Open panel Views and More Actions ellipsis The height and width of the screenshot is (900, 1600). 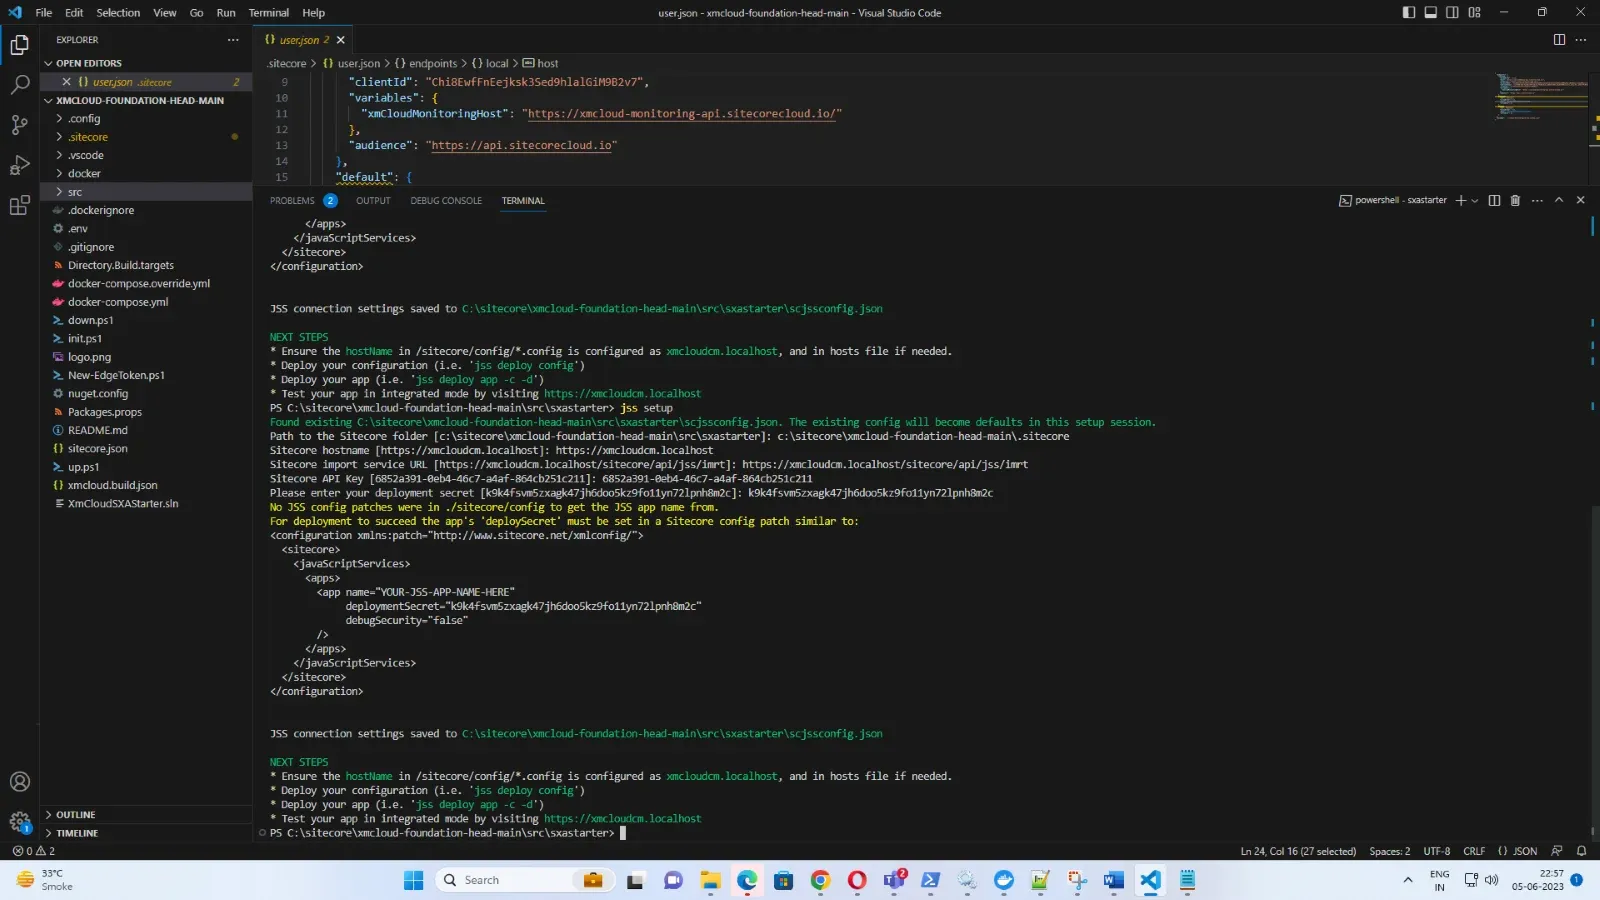pyautogui.click(x=1537, y=200)
